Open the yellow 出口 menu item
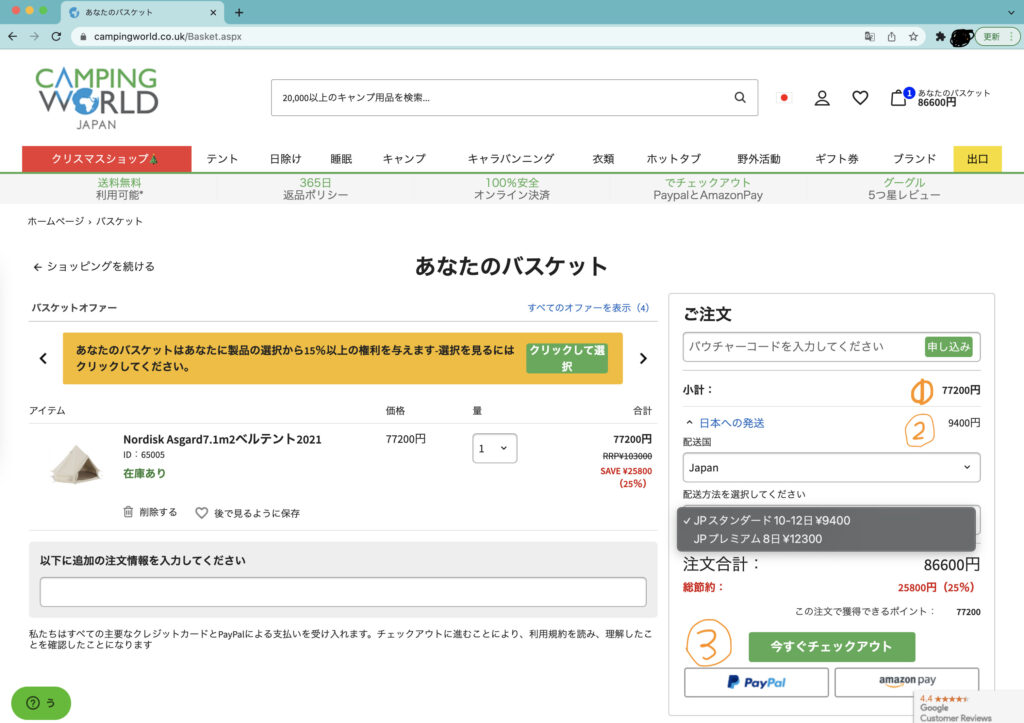 977,159
